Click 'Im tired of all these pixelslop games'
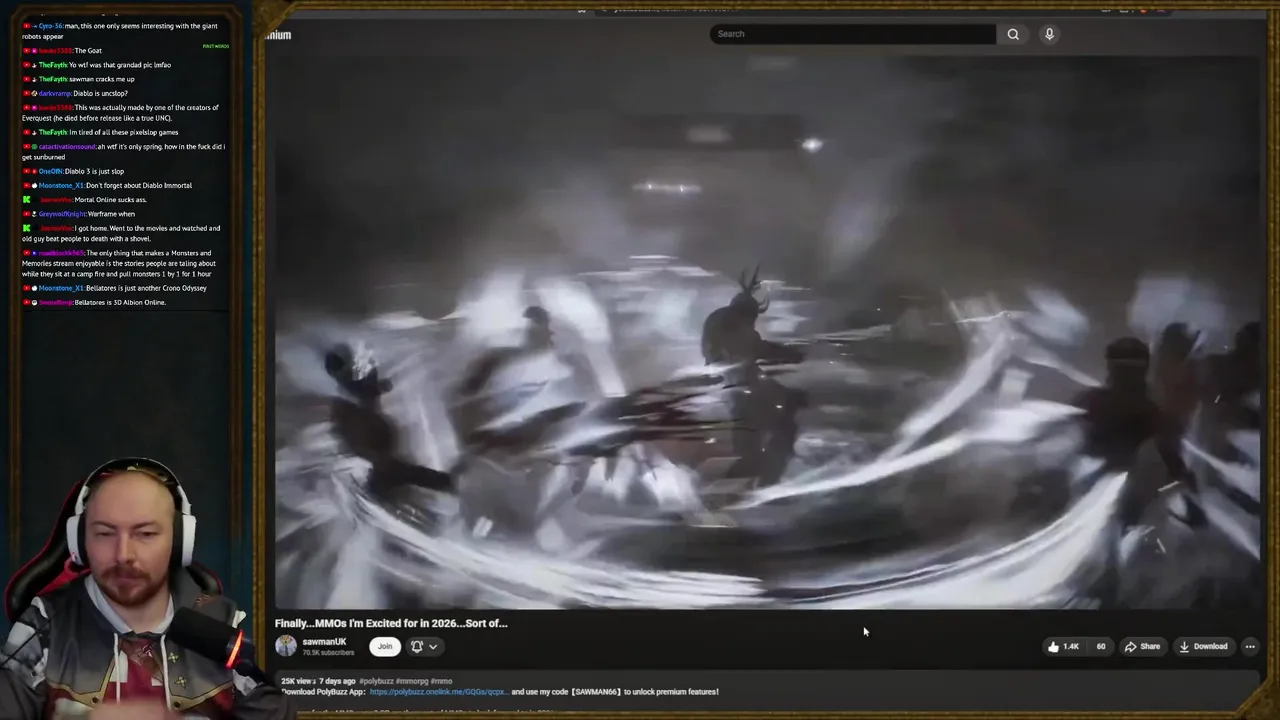 click(x=124, y=132)
